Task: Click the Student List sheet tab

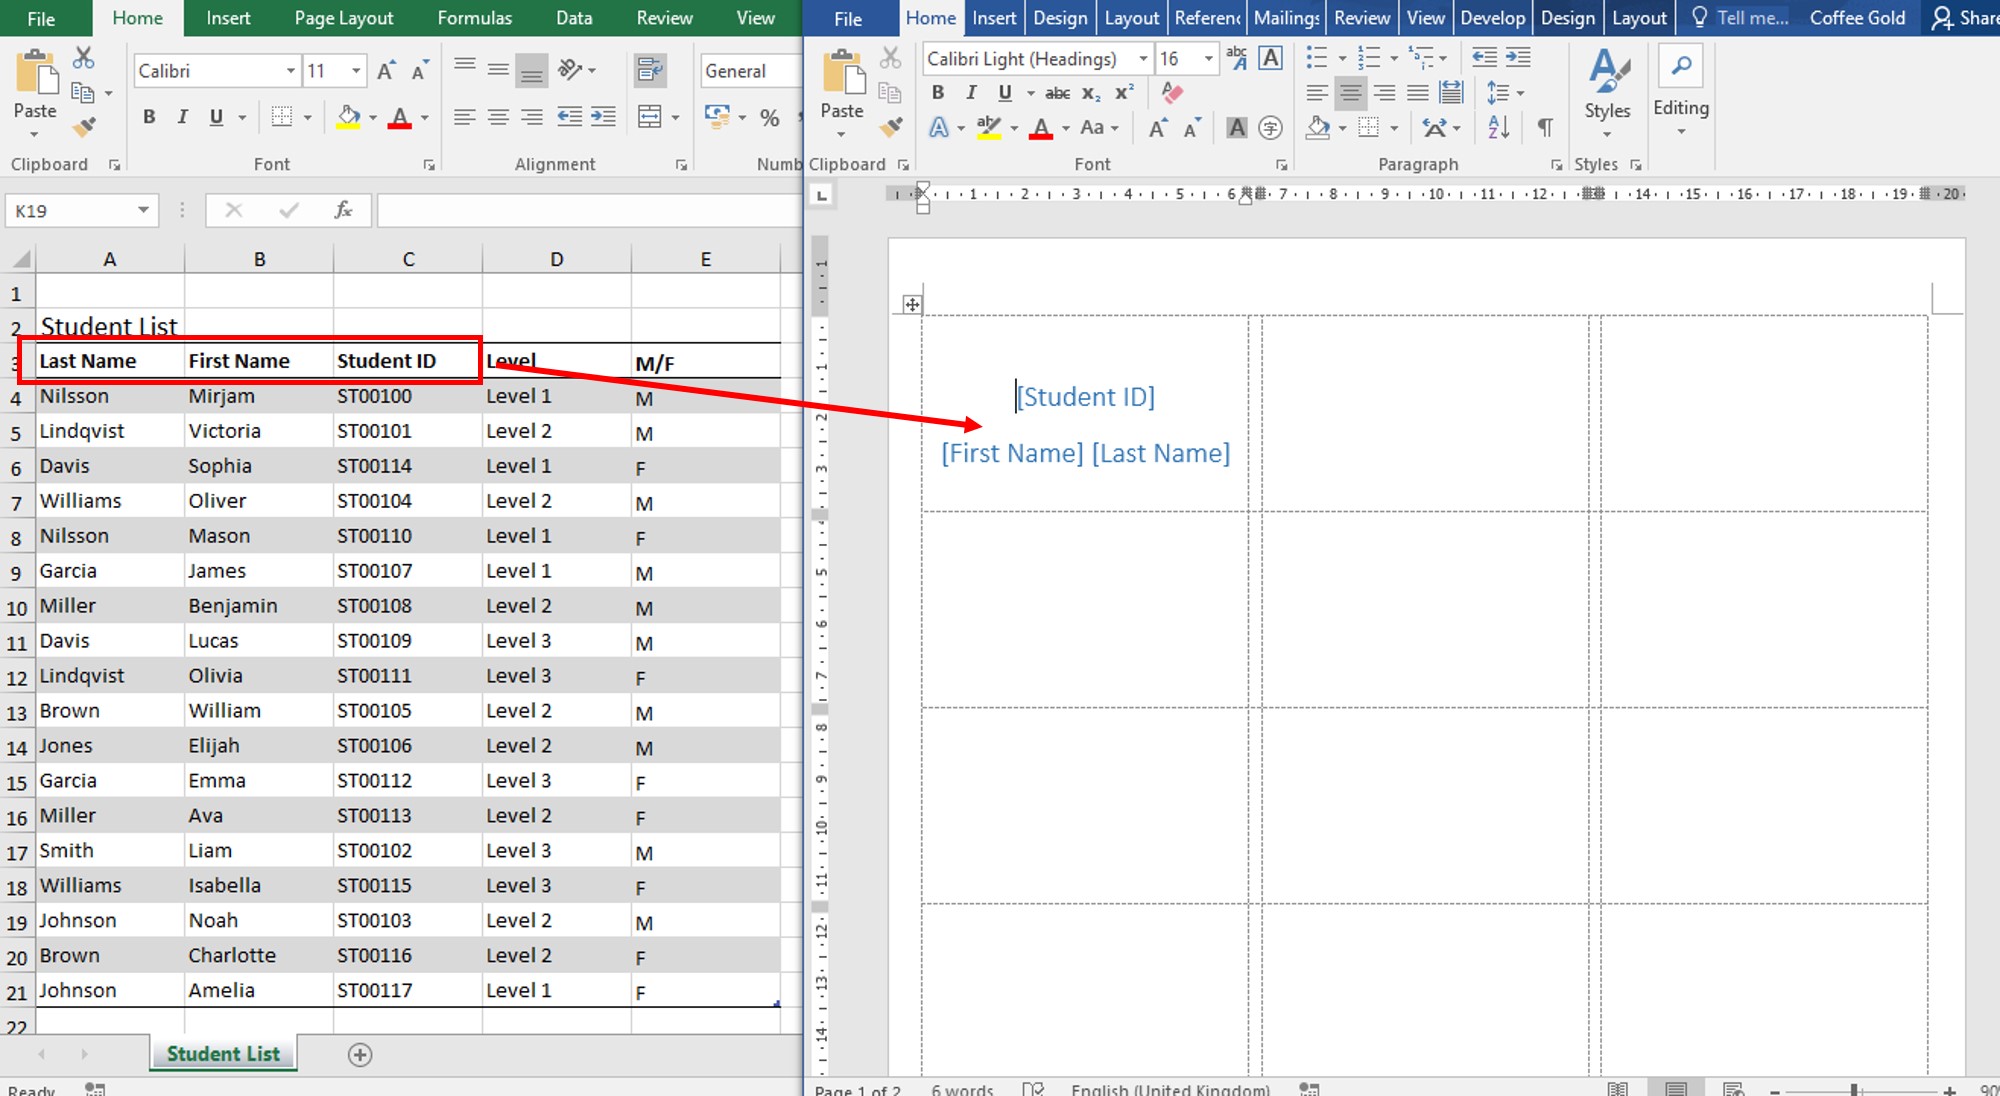Action: tap(223, 1054)
